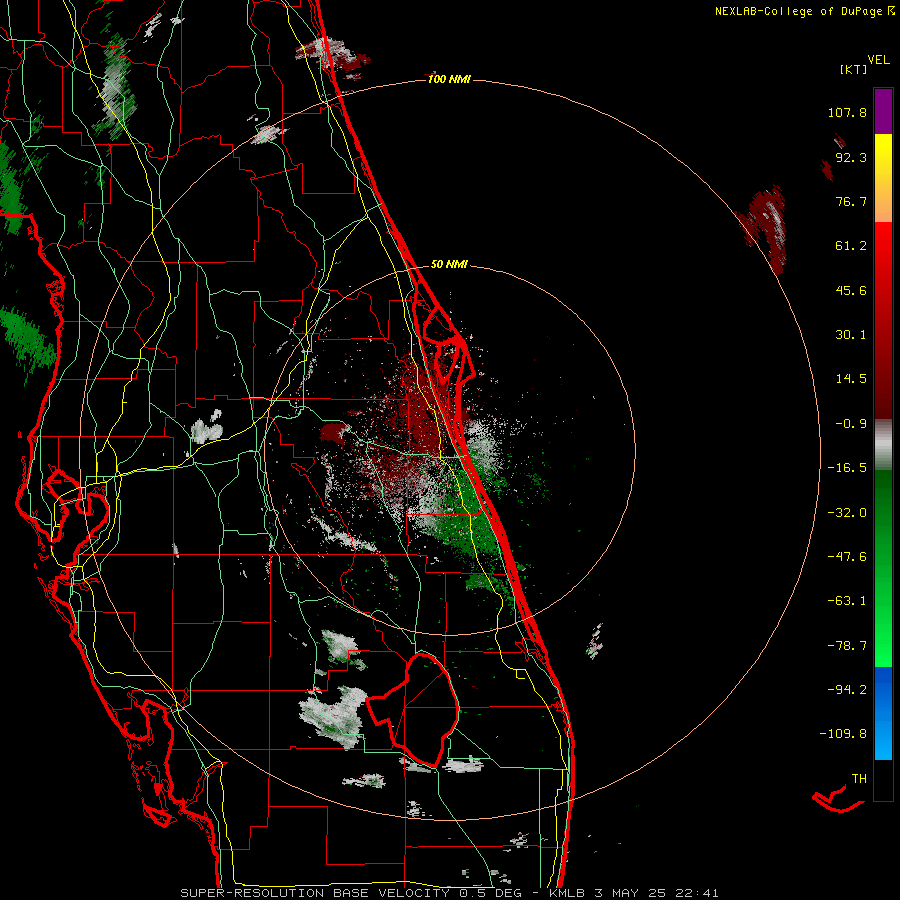
Task: Select the -63.1 scale value
Action: click(x=847, y=601)
